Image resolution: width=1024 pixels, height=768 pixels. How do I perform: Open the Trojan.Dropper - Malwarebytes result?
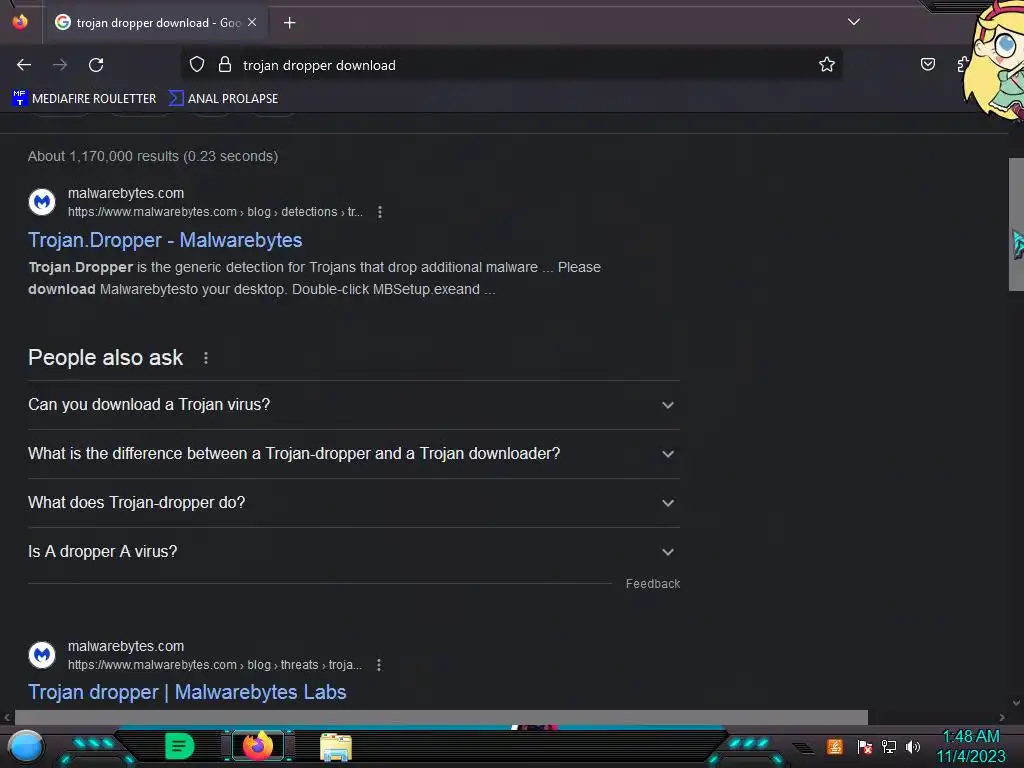pos(165,240)
